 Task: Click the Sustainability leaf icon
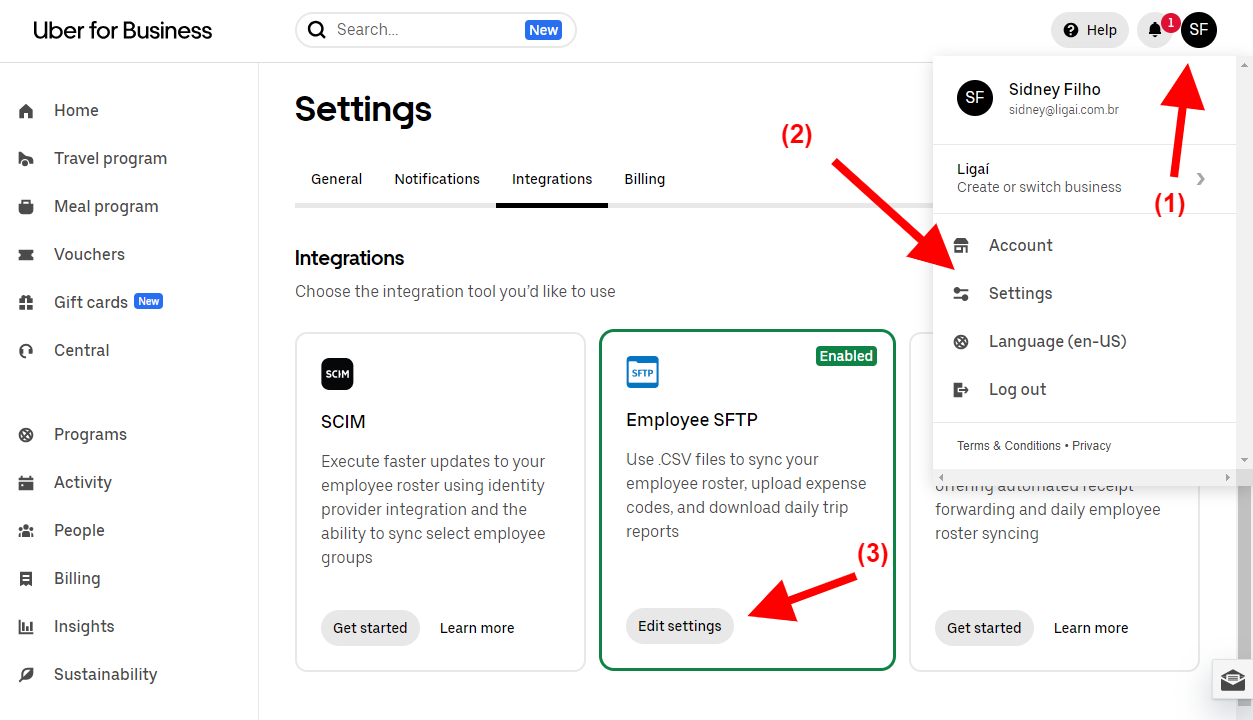click(x=26, y=675)
